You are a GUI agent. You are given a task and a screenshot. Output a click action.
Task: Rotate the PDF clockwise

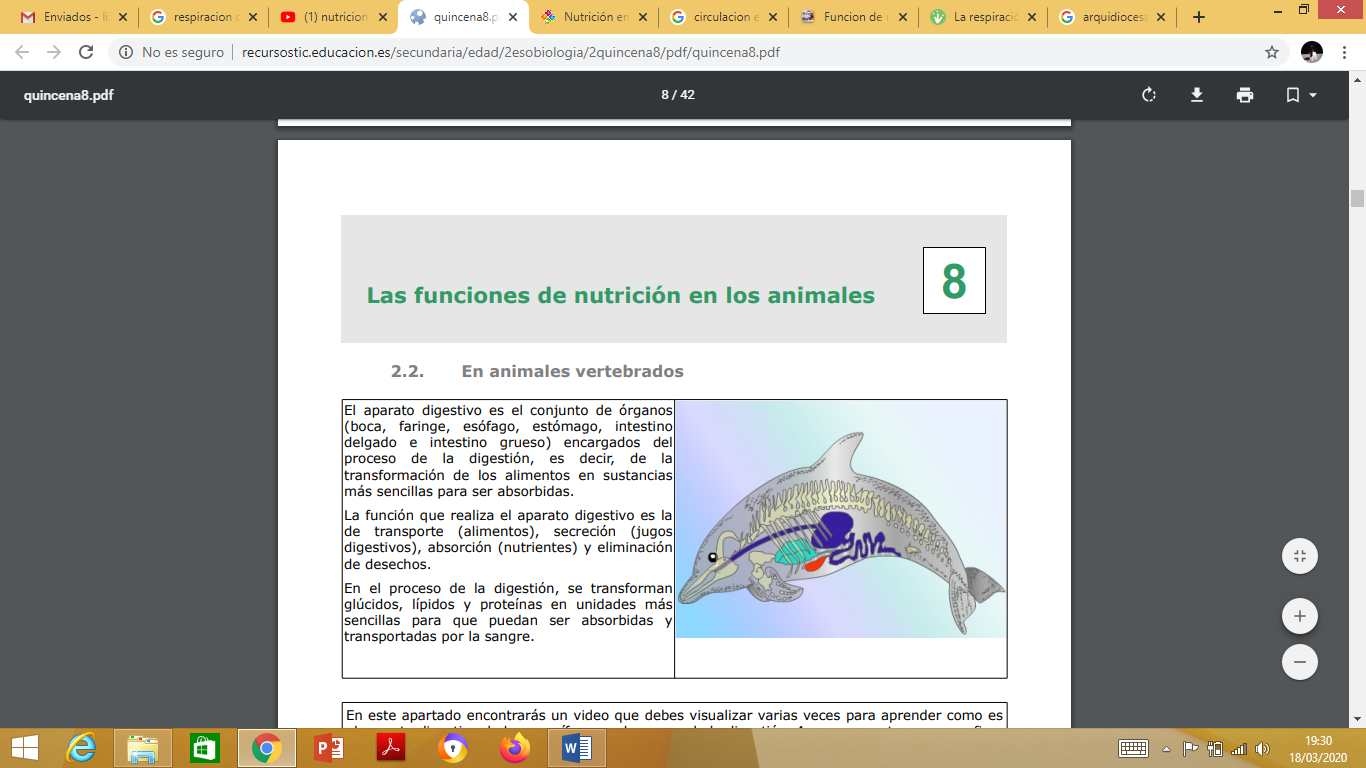coord(1149,95)
